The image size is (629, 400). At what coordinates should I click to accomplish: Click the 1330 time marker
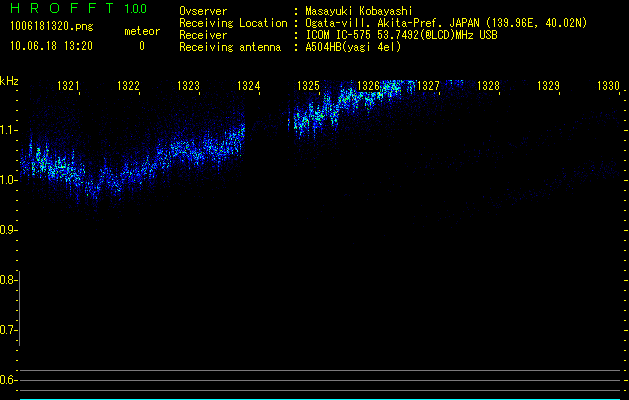coord(609,85)
